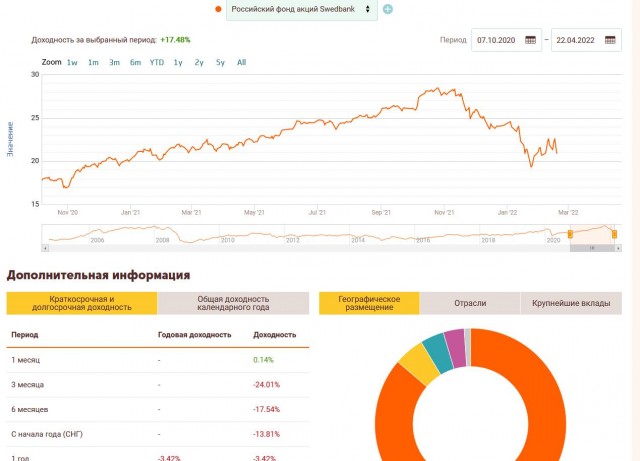Viewport: 640px width, 461px height.
Task: Show the All zoom range
Action: click(x=242, y=62)
